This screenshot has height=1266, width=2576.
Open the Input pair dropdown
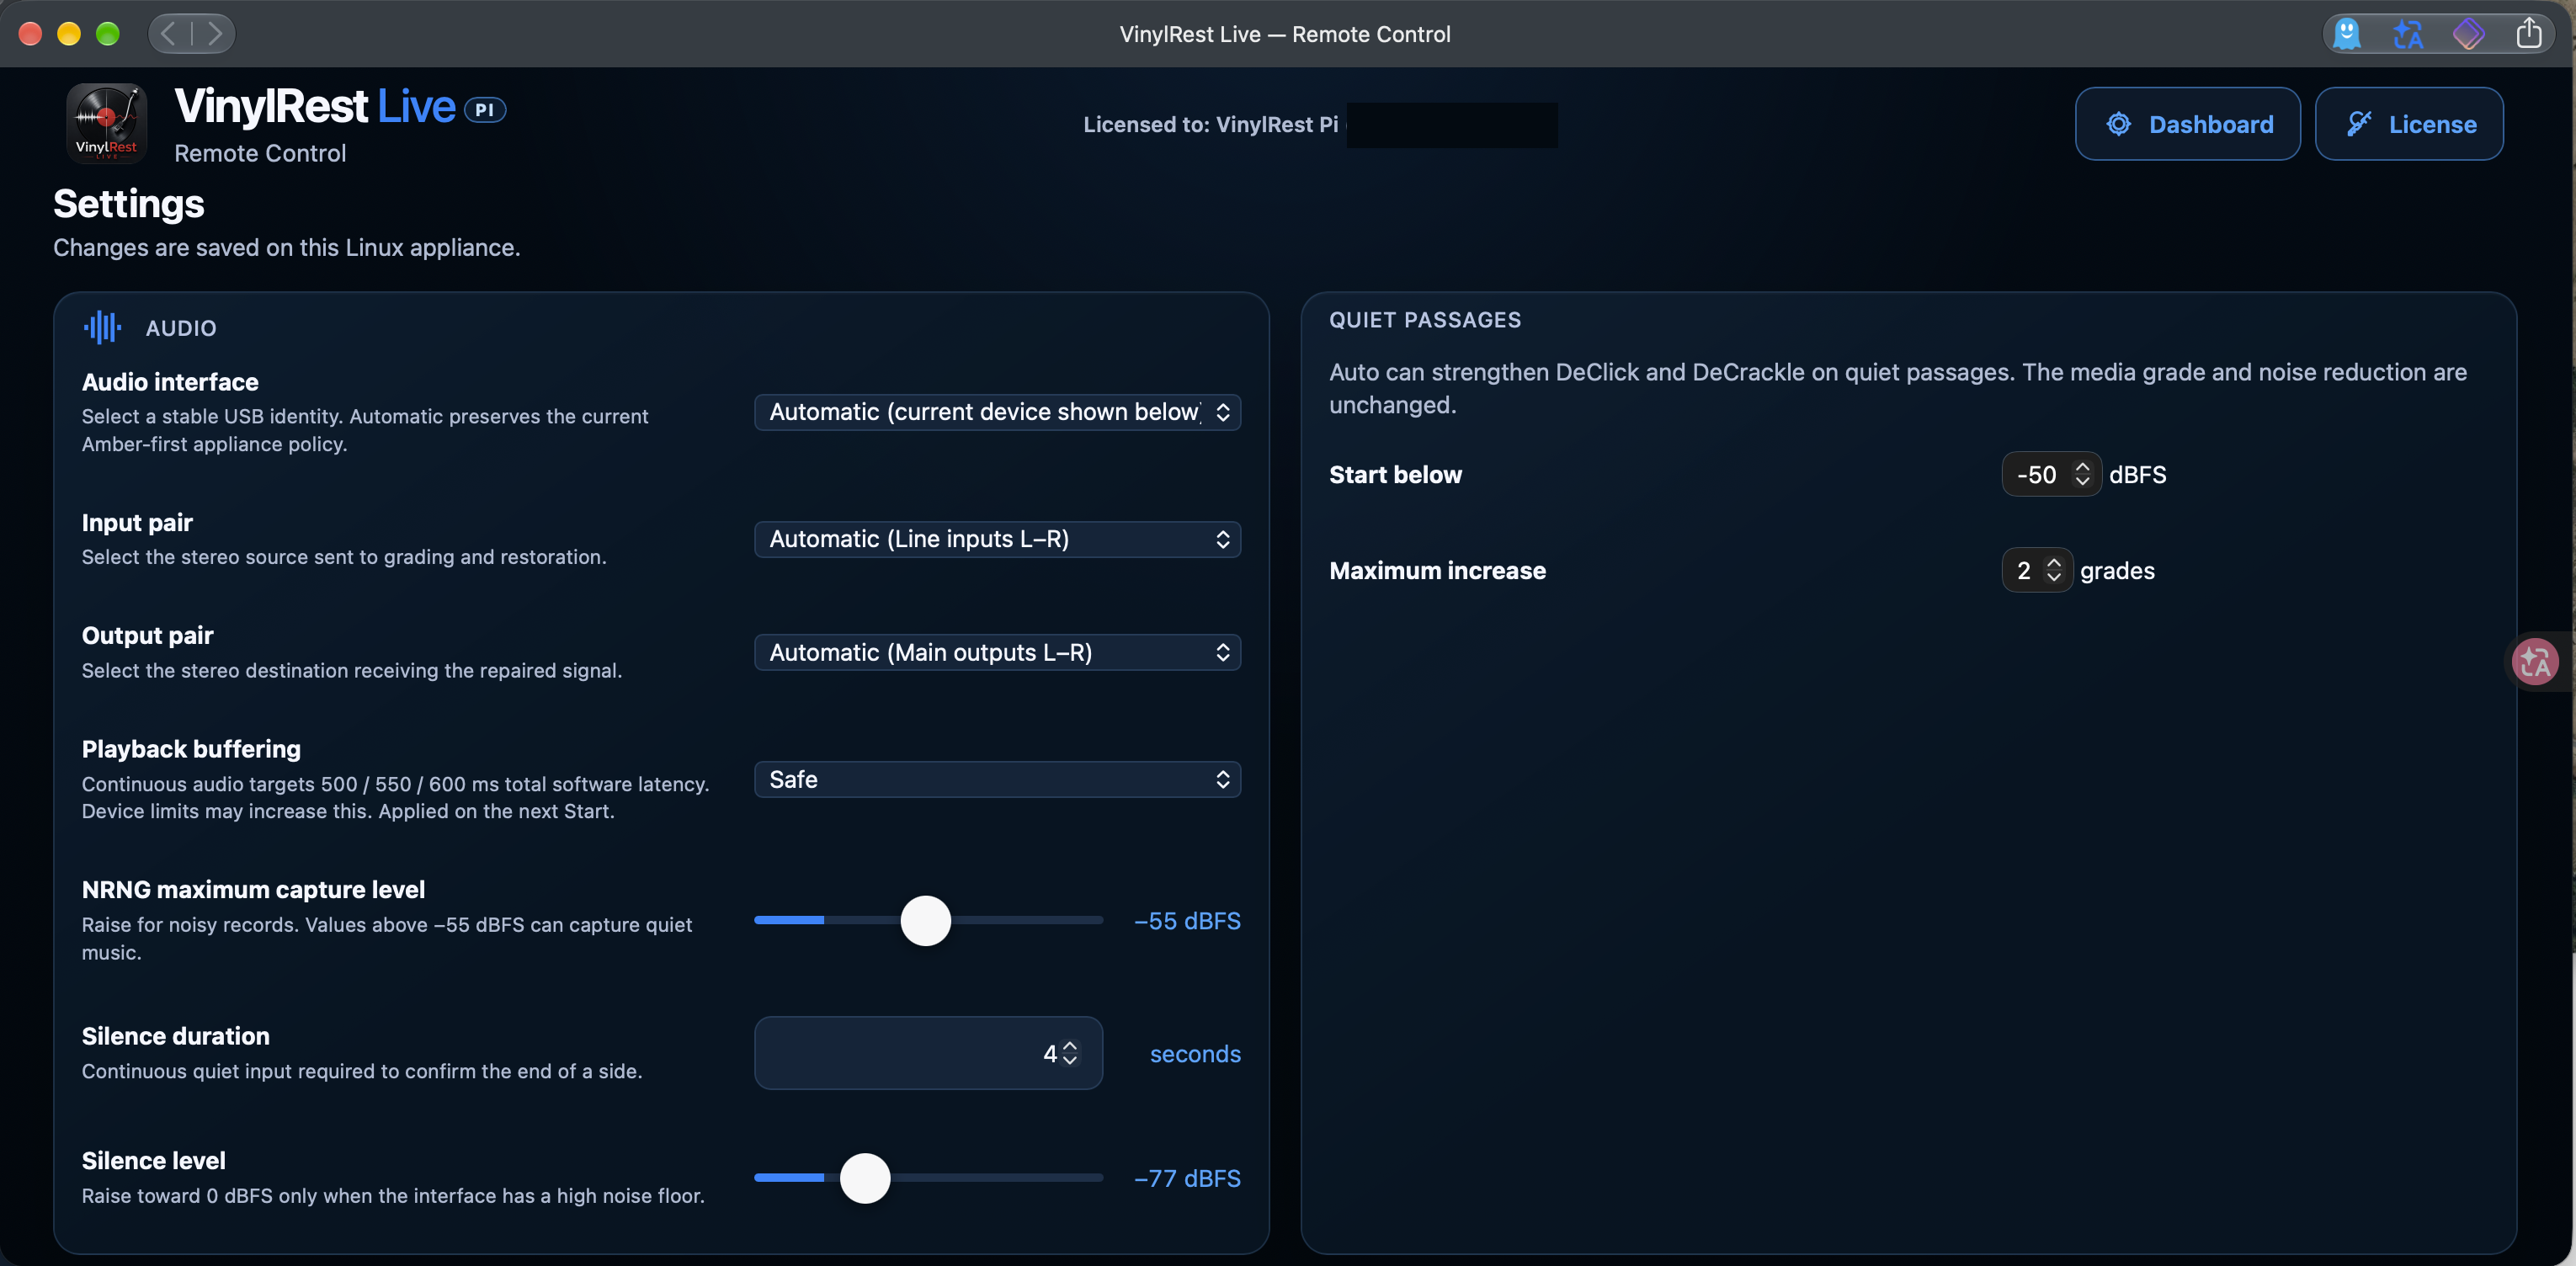pos(997,539)
